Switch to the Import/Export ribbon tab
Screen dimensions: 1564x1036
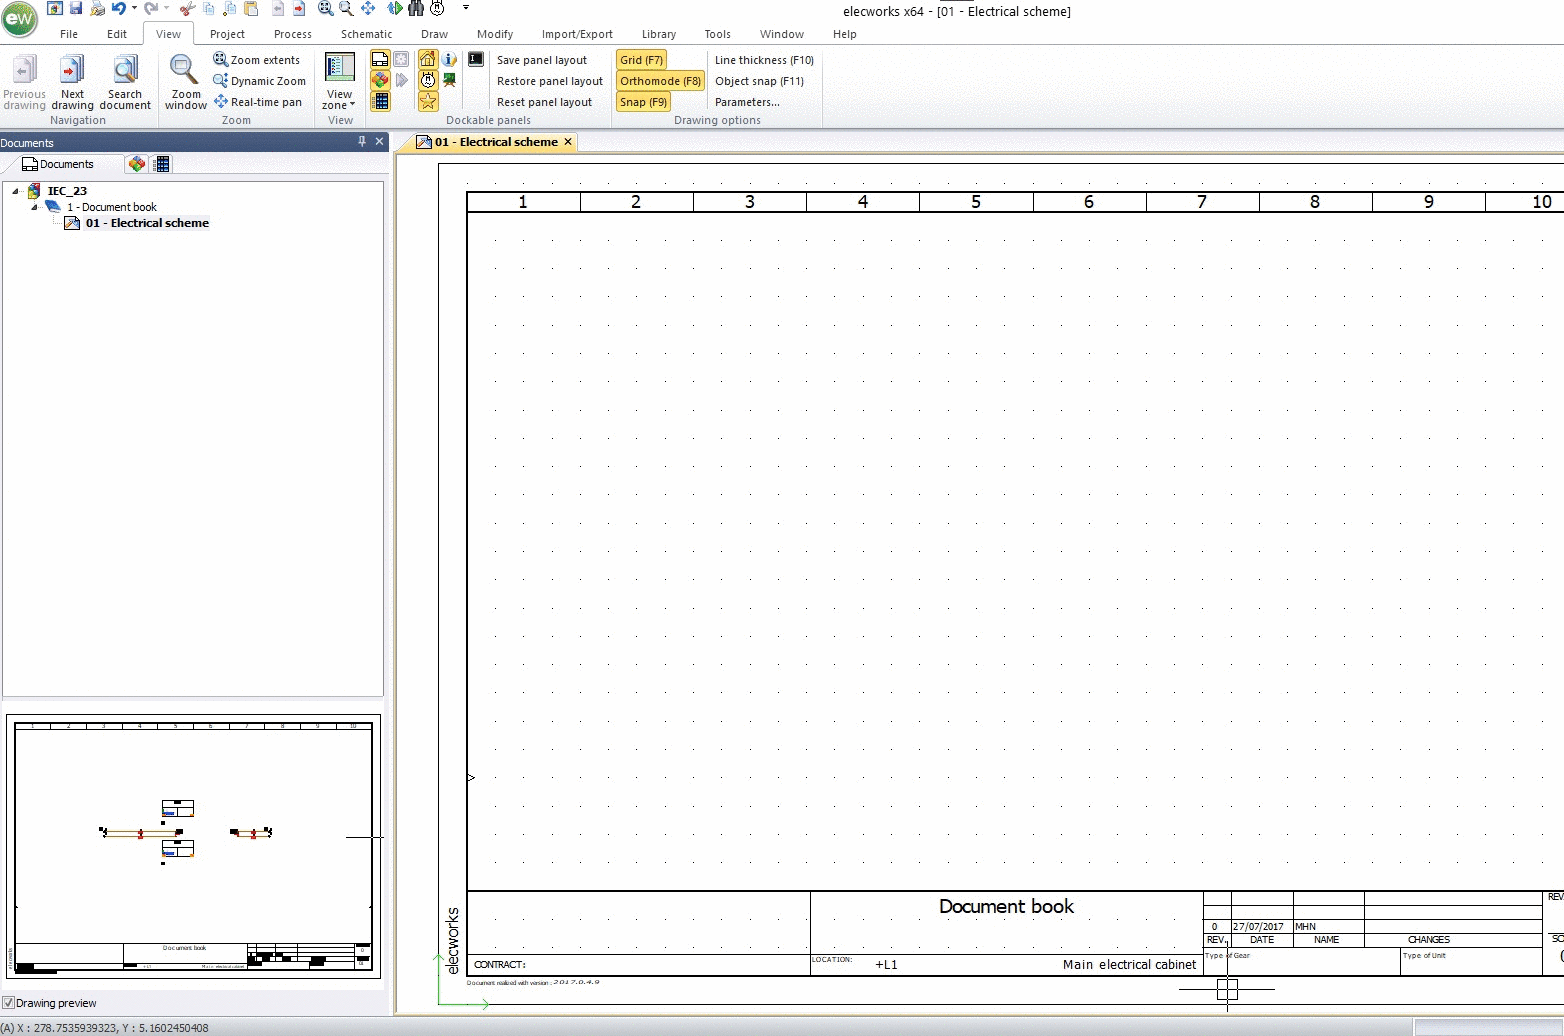[577, 34]
